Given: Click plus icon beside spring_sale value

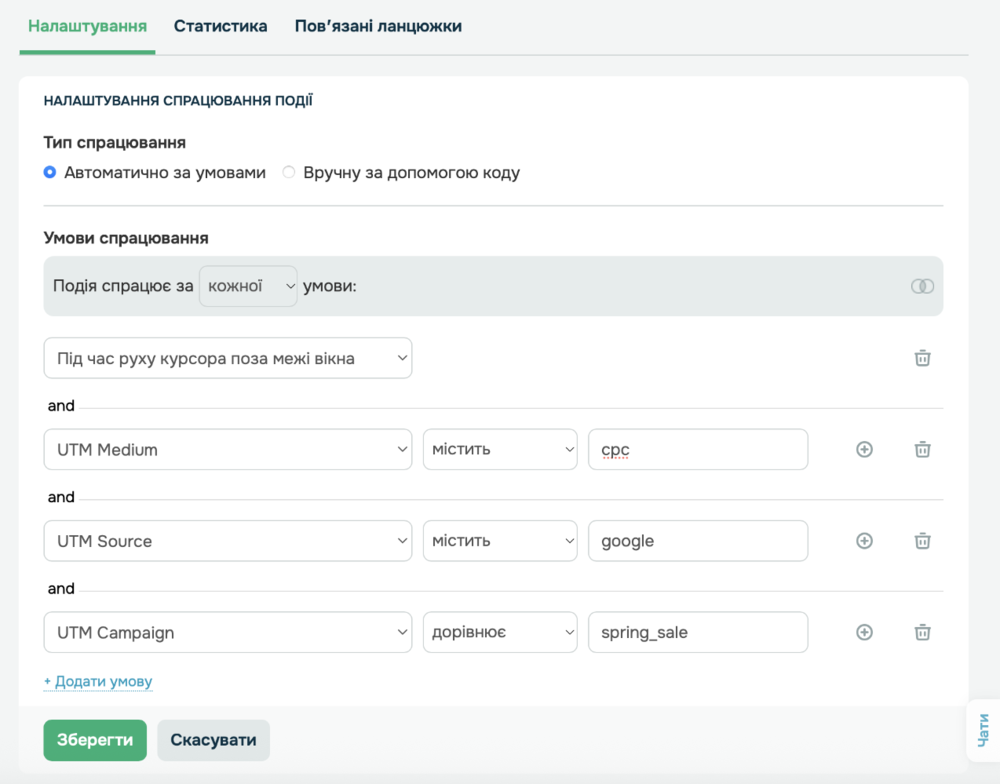Looking at the screenshot, I should tap(864, 632).
